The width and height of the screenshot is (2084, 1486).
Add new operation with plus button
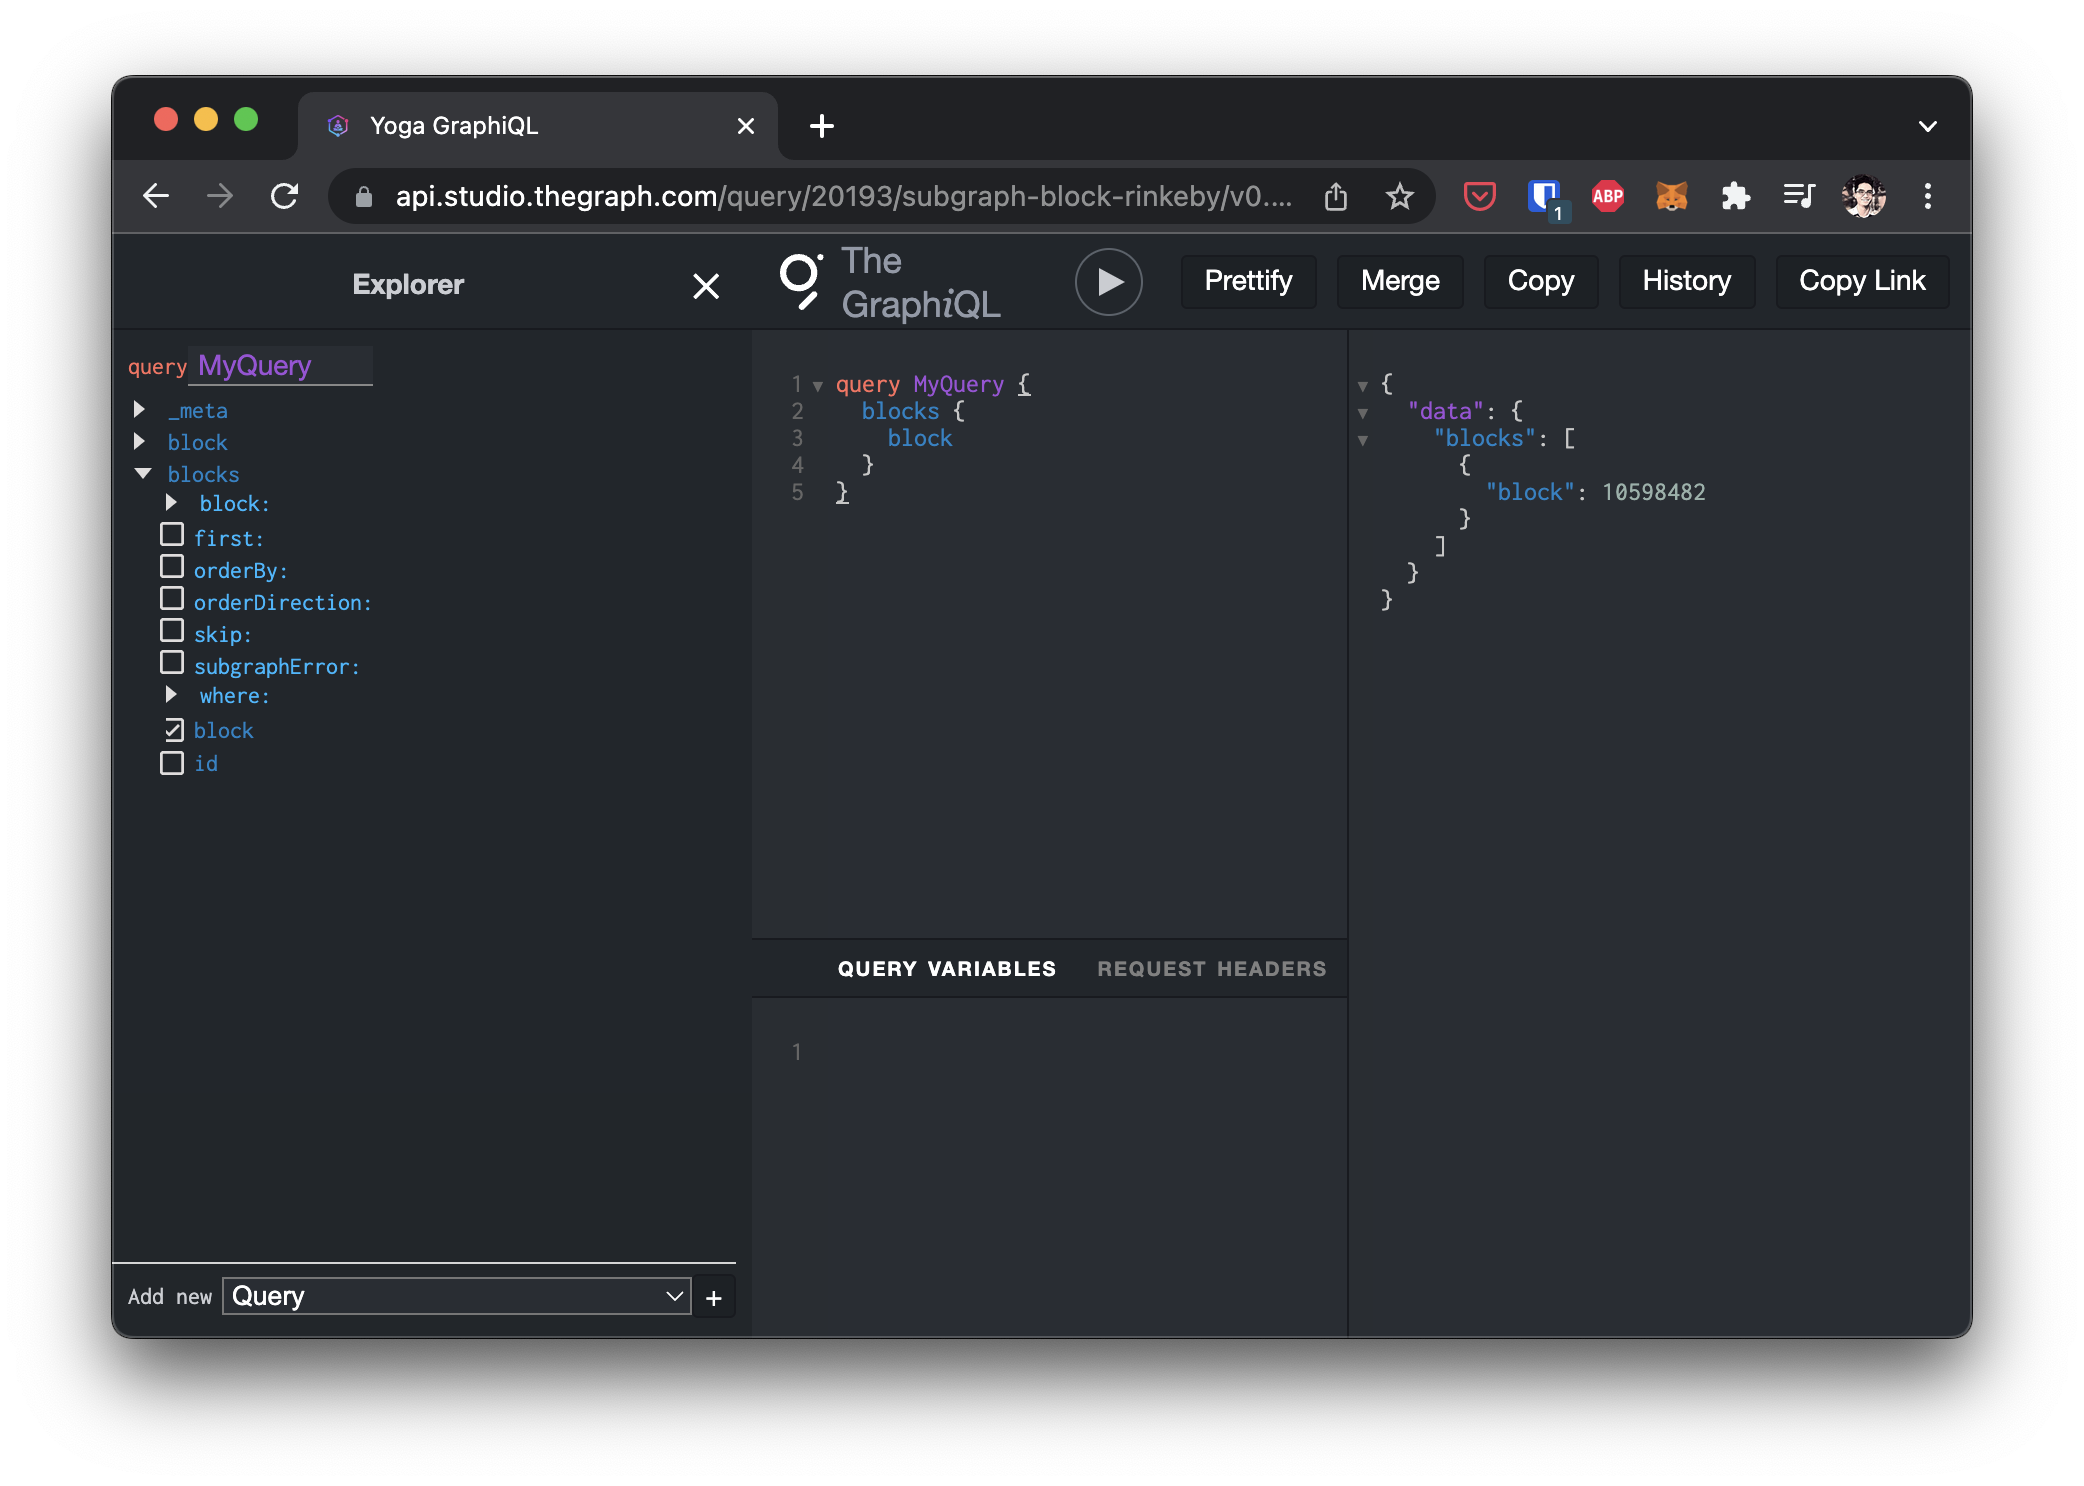click(x=714, y=1298)
